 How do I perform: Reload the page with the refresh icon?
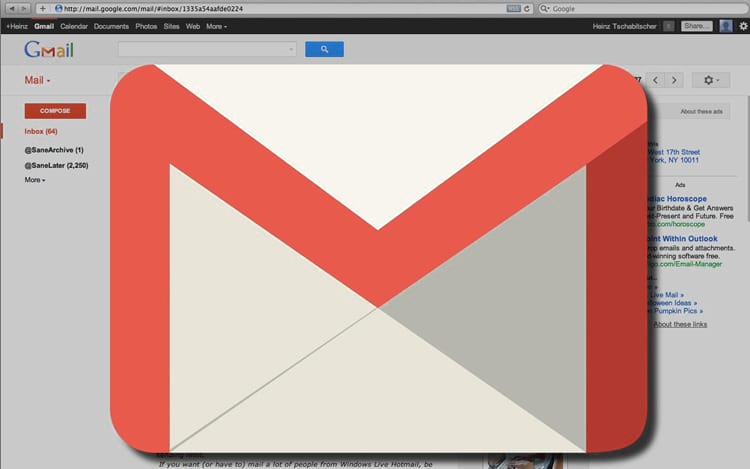(527, 9)
